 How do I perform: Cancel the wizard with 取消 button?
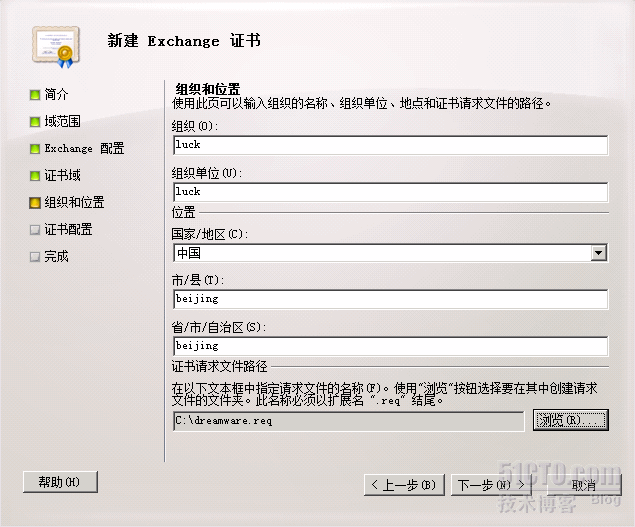584,485
